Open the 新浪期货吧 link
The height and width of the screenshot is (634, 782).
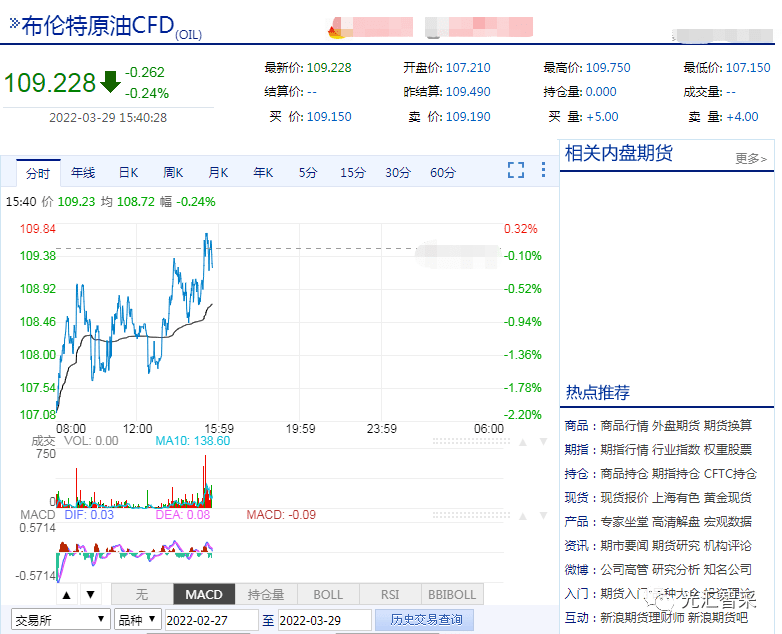click(x=718, y=618)
